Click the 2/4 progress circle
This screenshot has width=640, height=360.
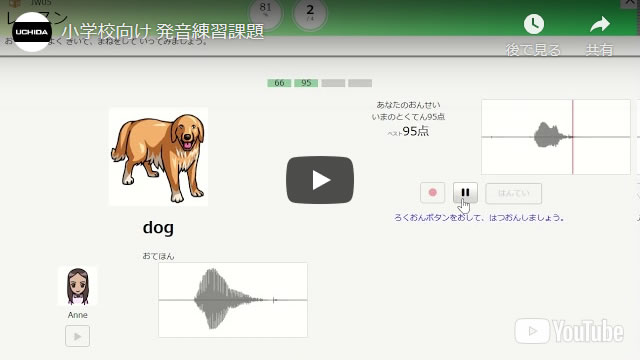[x=310, y=13]
